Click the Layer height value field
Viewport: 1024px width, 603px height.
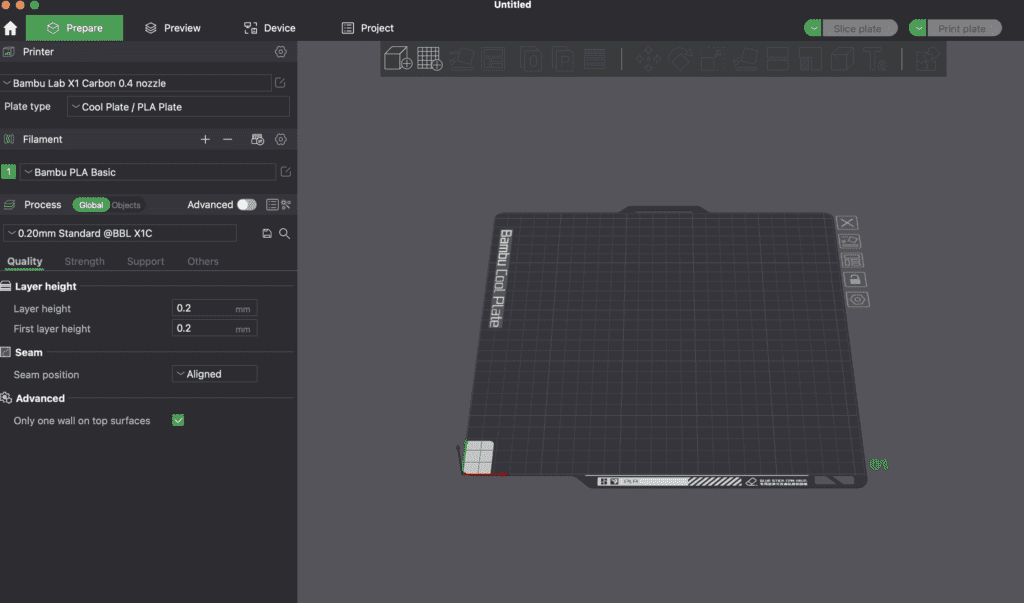214,308
